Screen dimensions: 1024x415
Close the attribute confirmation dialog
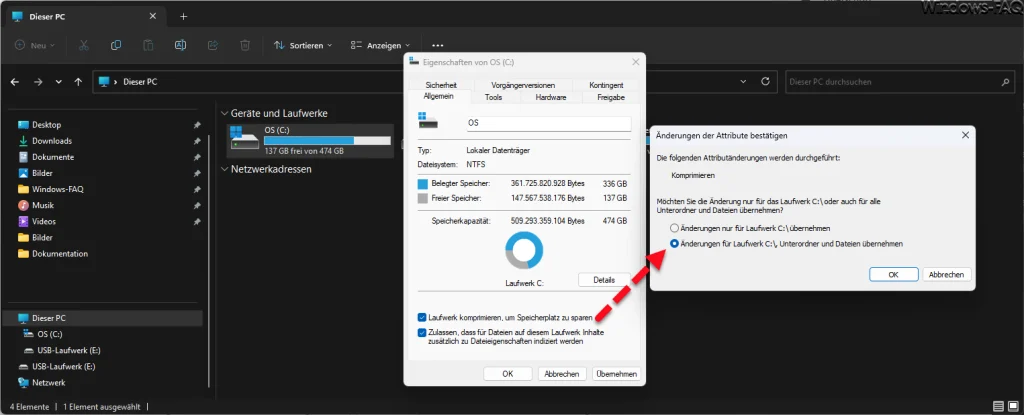tap(965, 135)
